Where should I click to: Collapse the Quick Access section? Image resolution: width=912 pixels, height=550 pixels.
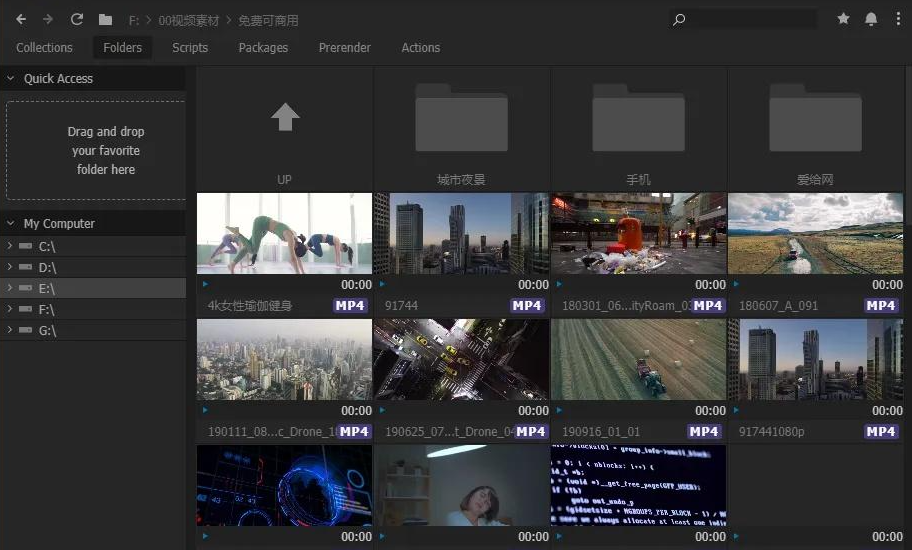(11, 79)
